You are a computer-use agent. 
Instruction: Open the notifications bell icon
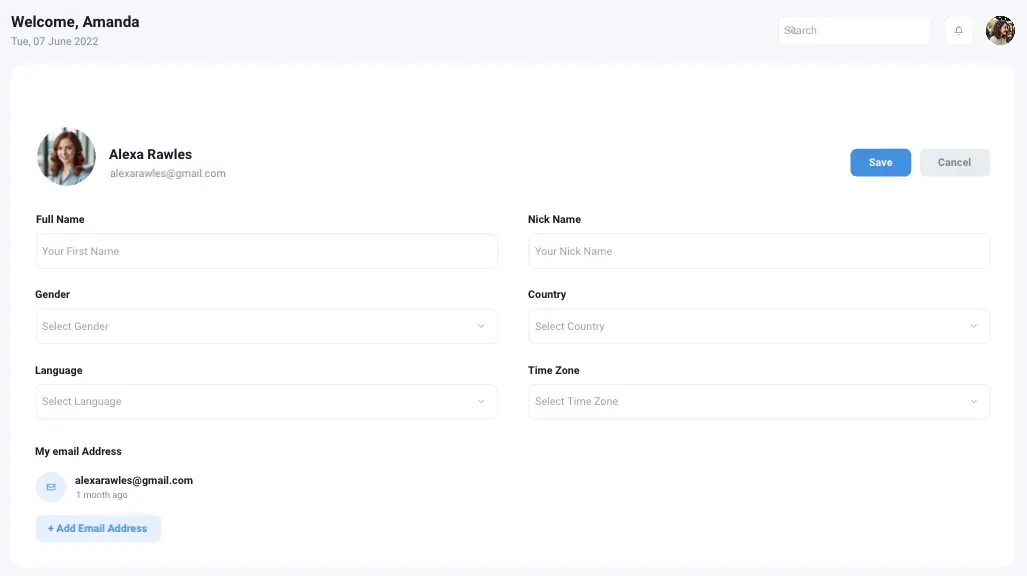958,30
